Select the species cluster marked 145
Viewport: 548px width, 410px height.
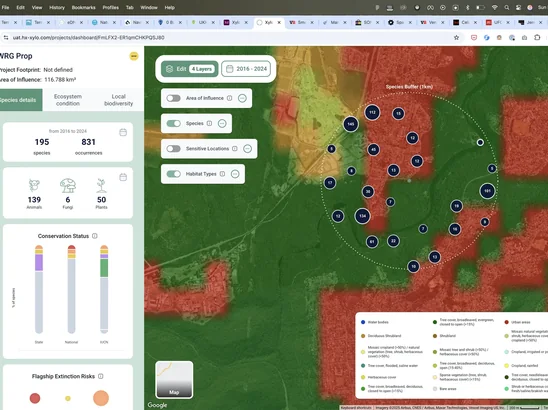(x=351, y=124)
